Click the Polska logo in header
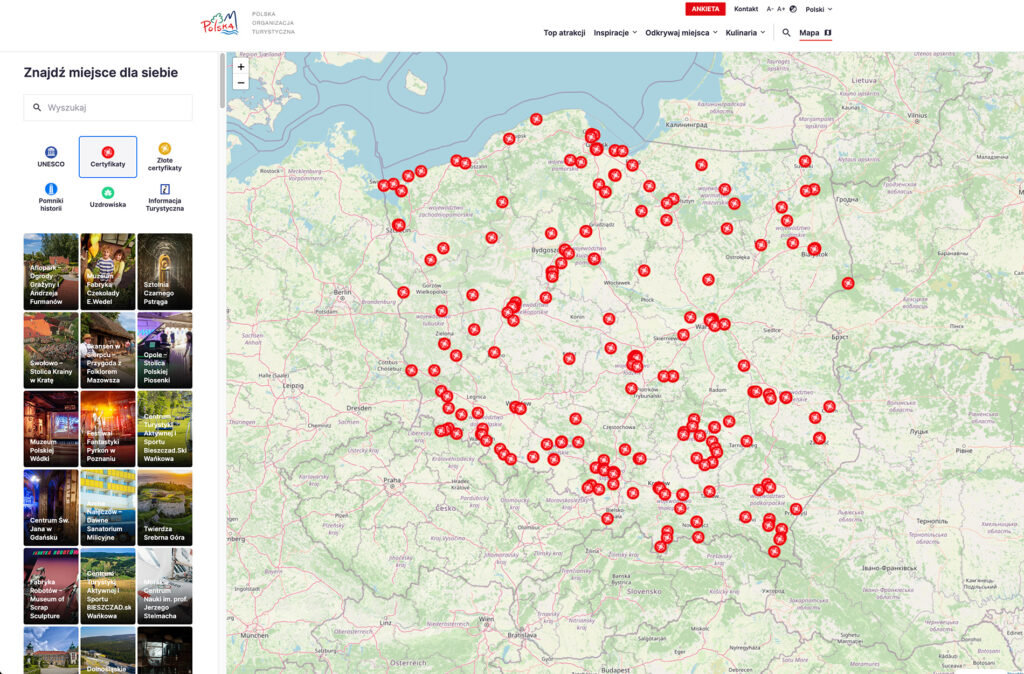The image size is (1024, 674). [x=219, y=24]
